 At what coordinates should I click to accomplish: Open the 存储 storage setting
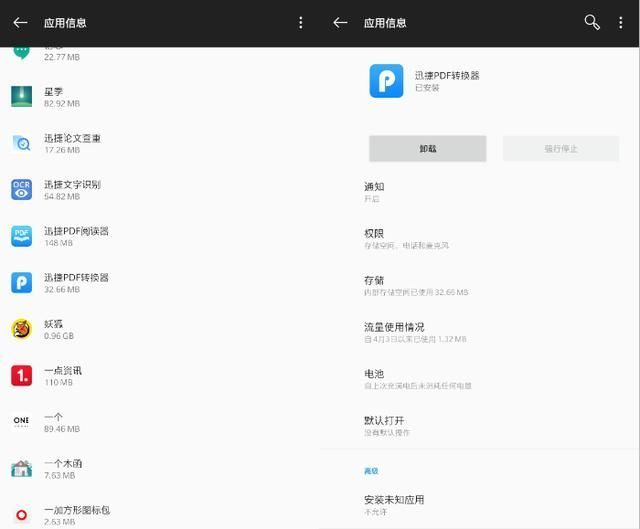point(480,286)
